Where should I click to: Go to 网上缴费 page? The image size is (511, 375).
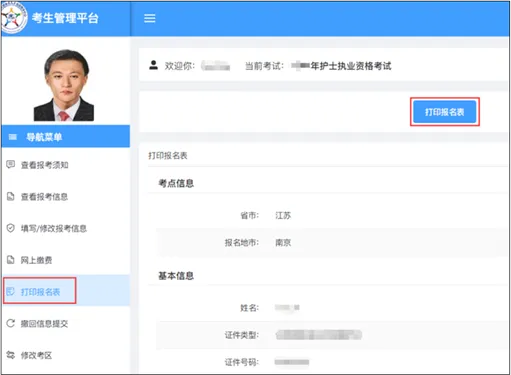(36, 260)
